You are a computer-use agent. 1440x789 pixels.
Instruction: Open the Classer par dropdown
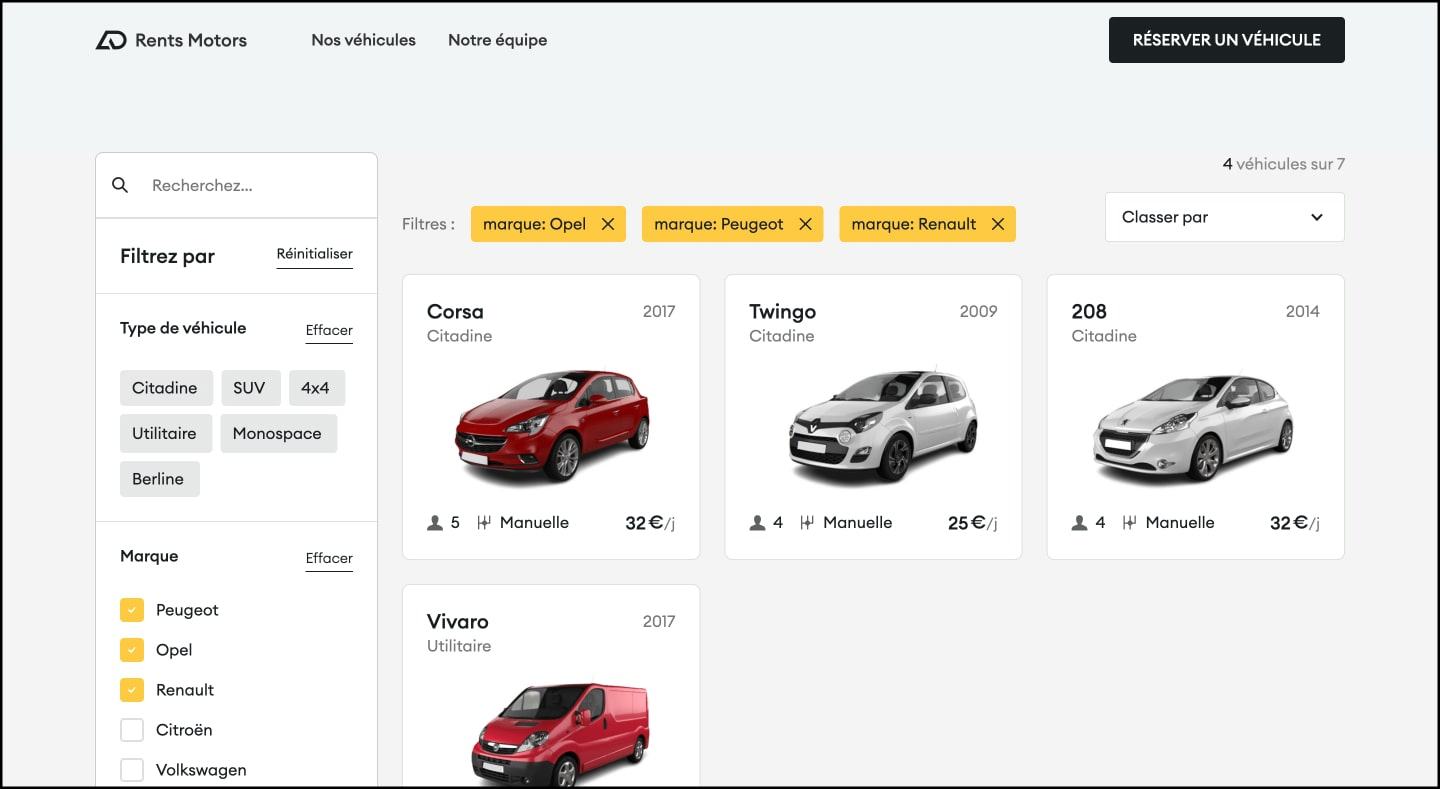[x=1224, y=217]
